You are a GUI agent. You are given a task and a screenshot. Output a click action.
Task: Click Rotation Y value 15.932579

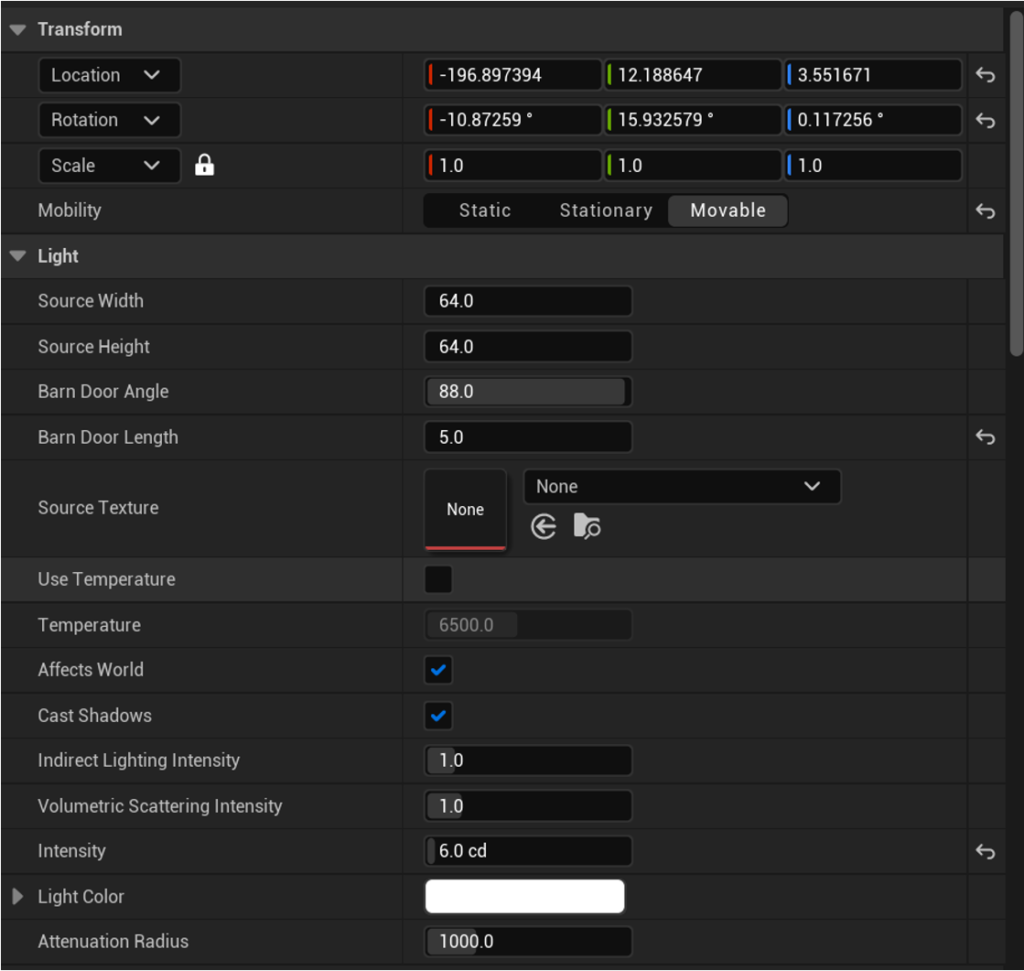692,120
